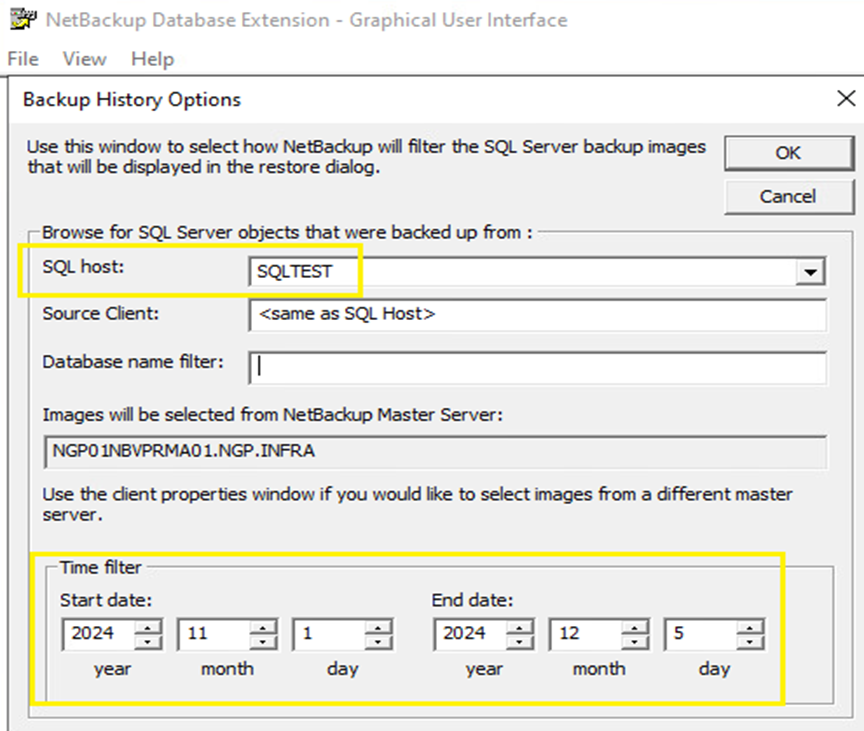The image size is (864, 731).
Task: Click the start date day field
Action: [x=329, y=633]
